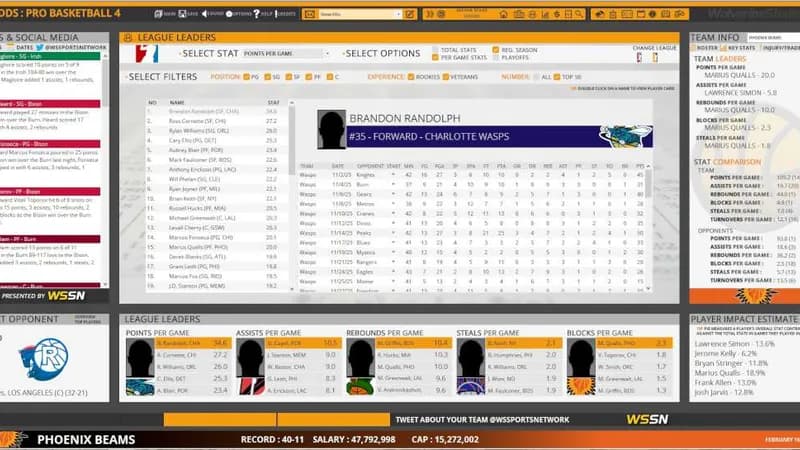Click the Save menu item

[188, 14]
